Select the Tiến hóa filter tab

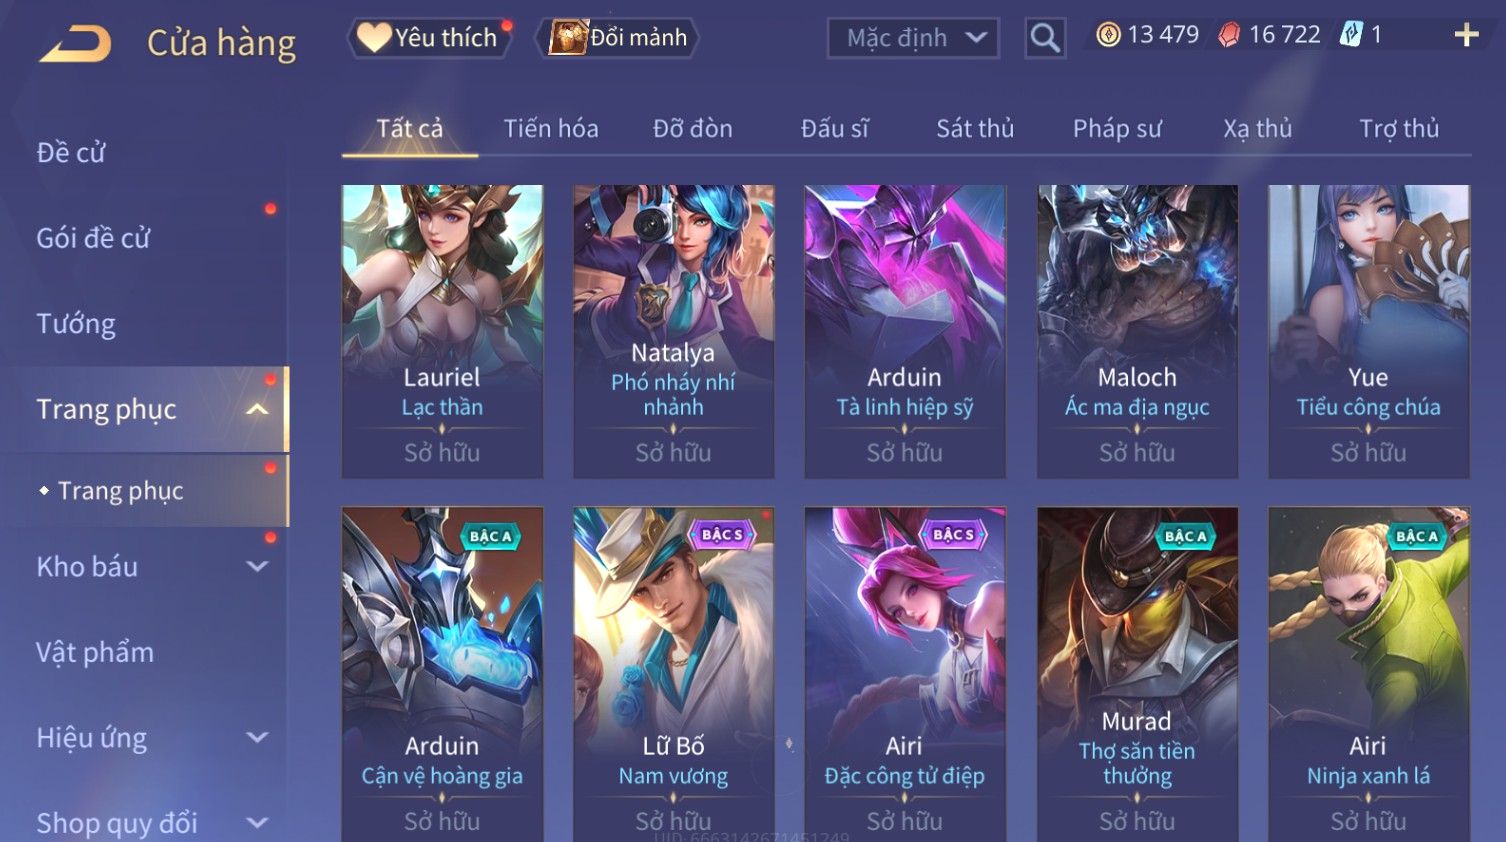[551, 129]
